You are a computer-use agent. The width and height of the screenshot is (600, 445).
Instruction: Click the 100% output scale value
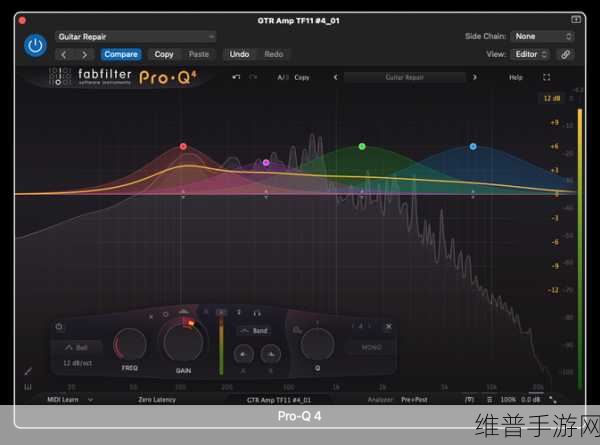pos(508,400)
